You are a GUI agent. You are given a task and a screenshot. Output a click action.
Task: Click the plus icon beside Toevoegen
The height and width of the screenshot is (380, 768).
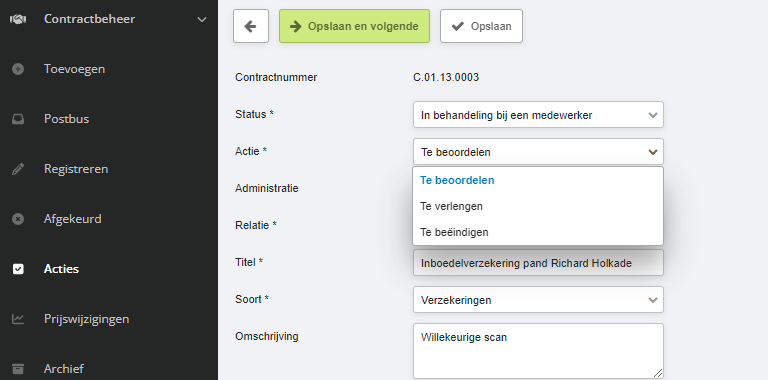[x=18, y=69]
